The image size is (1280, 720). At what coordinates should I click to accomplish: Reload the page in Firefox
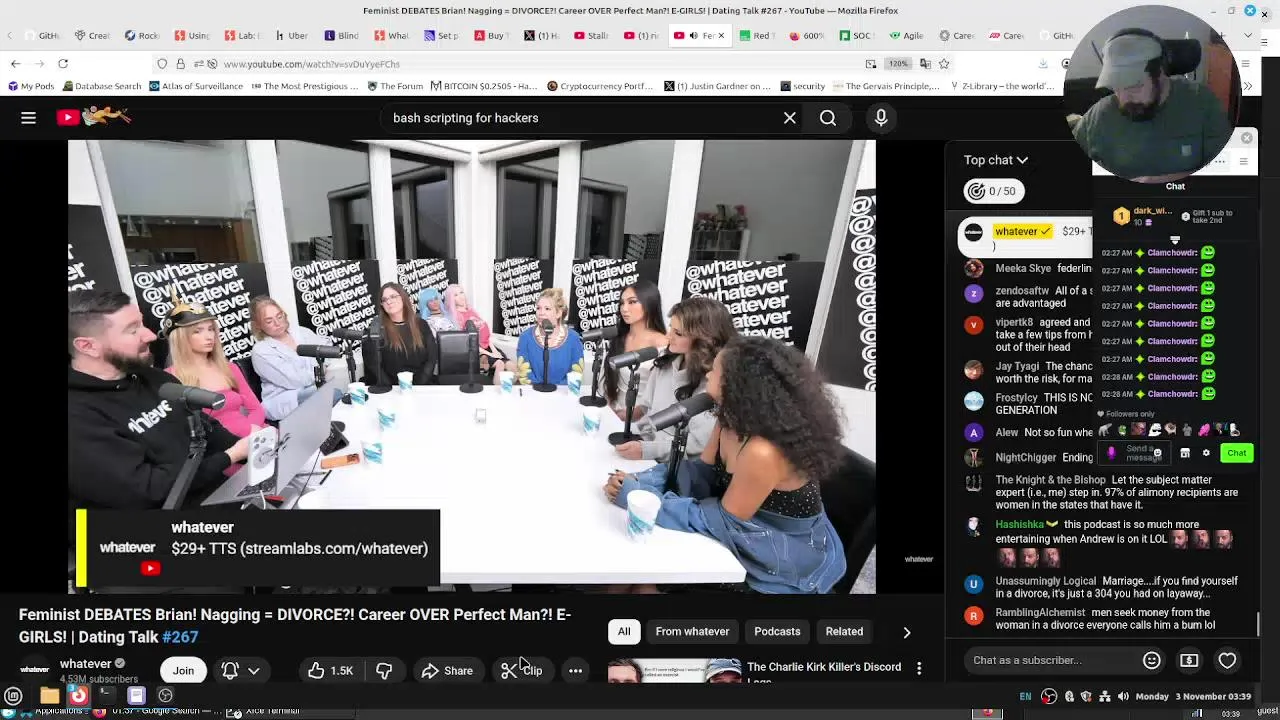[62, 64]
